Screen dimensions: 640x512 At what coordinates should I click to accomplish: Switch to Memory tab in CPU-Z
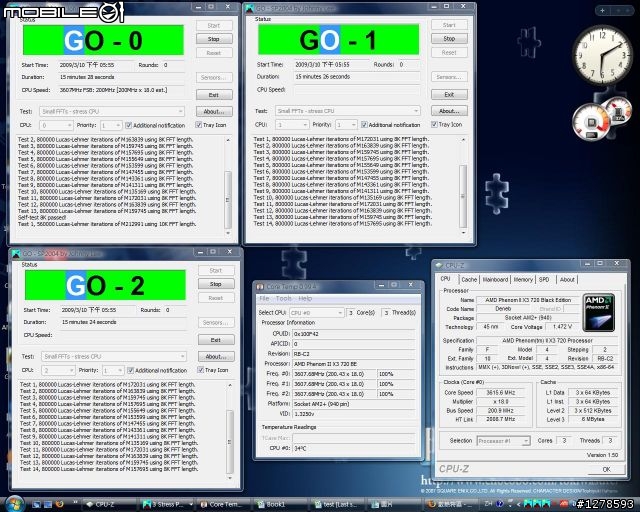pyautogui.click(x=523, y=280)
